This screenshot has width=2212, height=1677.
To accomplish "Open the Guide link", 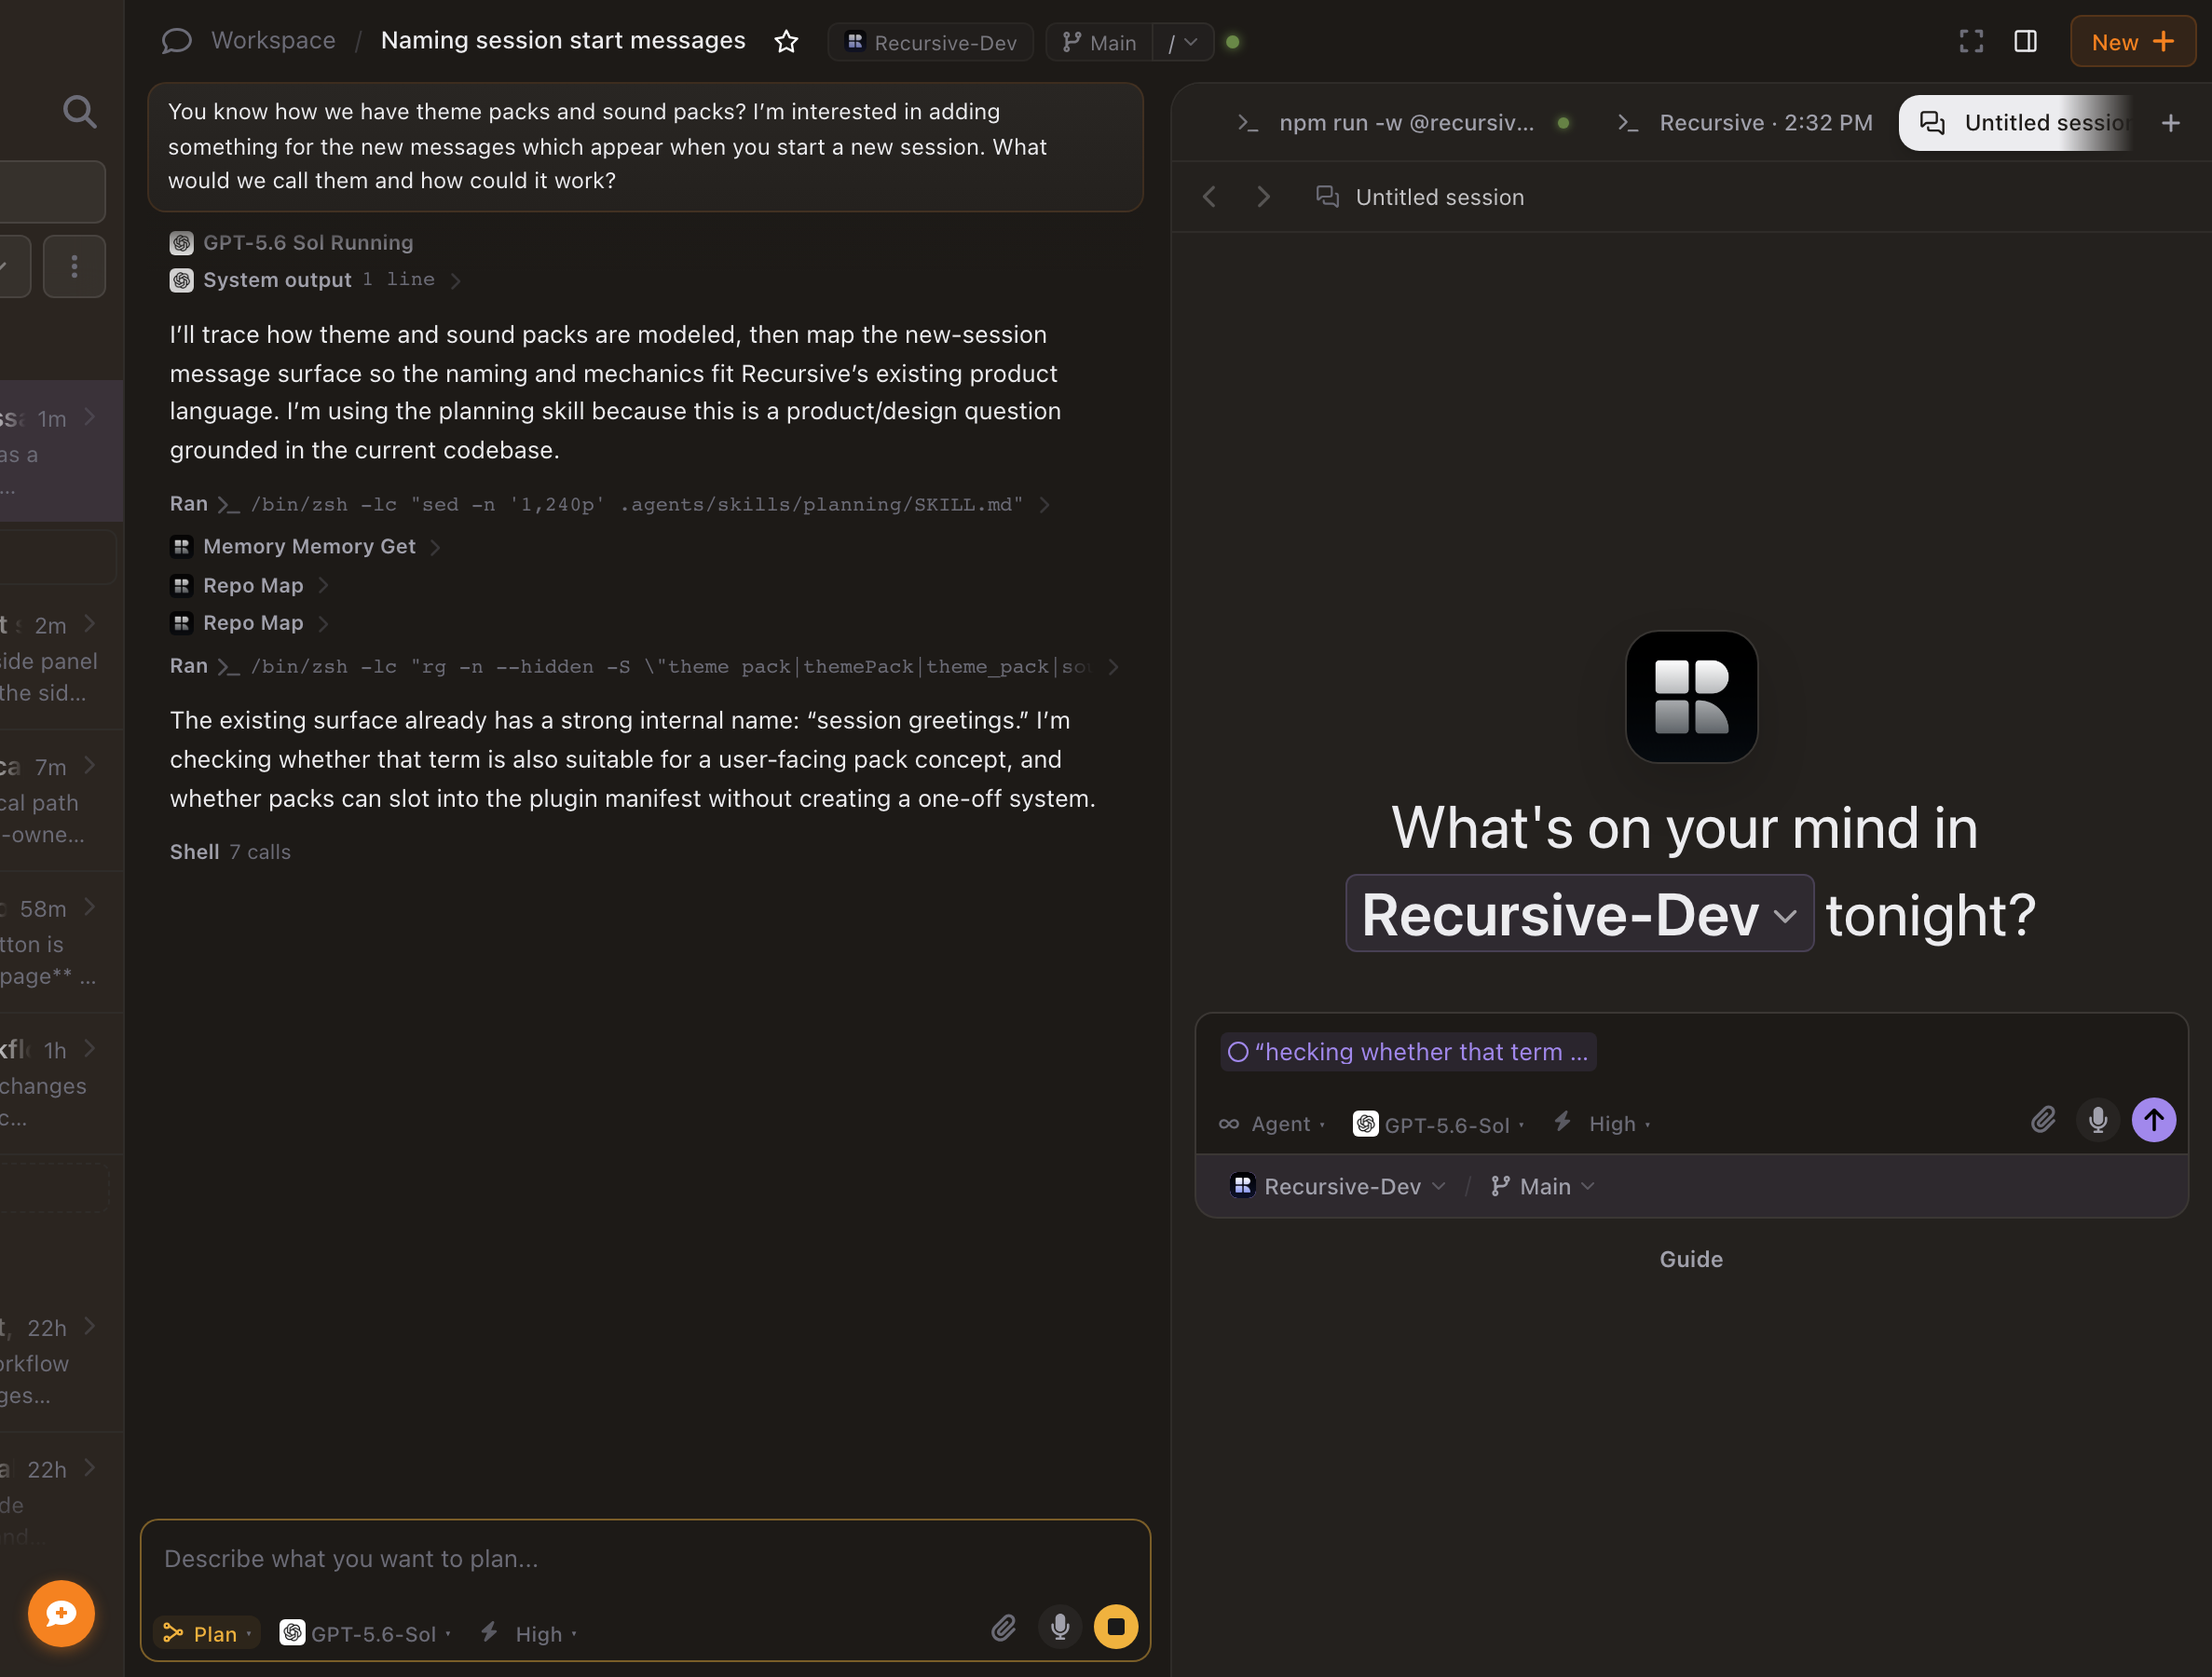I will click(x=1691, y=1259).
